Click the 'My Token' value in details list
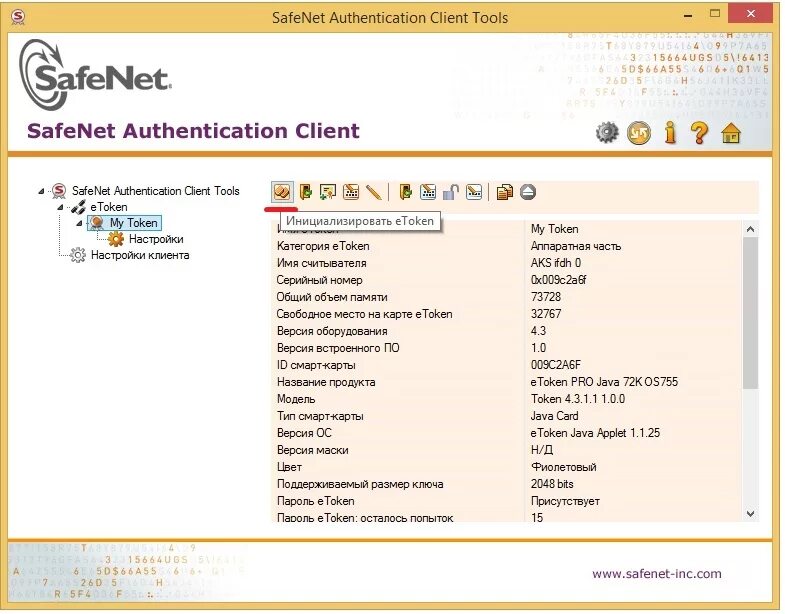The width and height of the screenshot is (785, 614). pyautogui.click(x=554, y=229)
